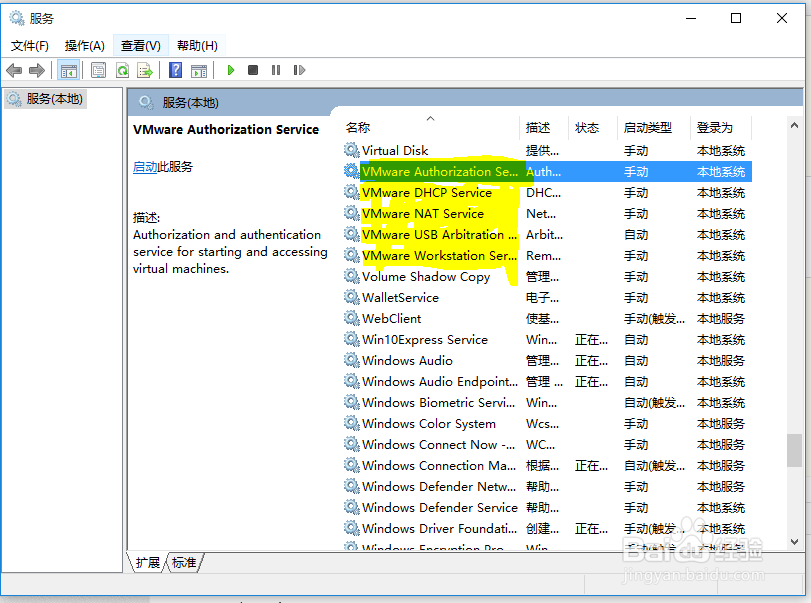Click the 启动 link to start service

(145, 167)
